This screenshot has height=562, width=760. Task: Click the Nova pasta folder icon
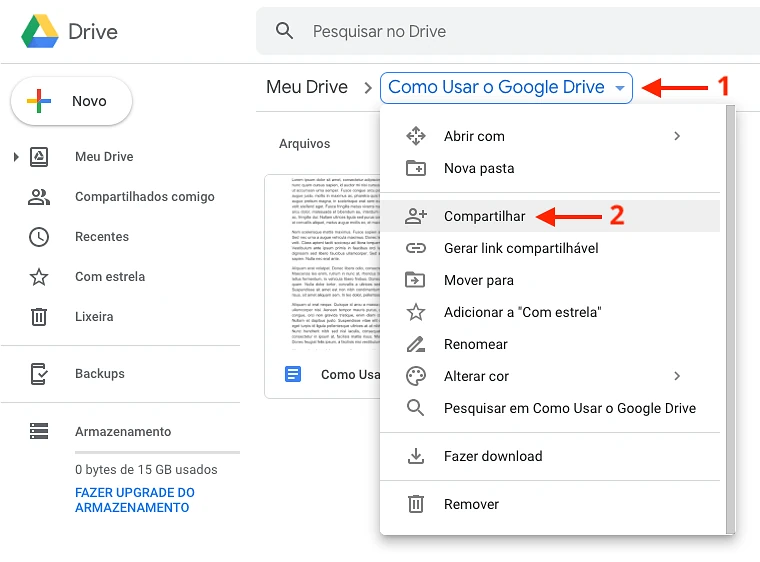point(416,168)
